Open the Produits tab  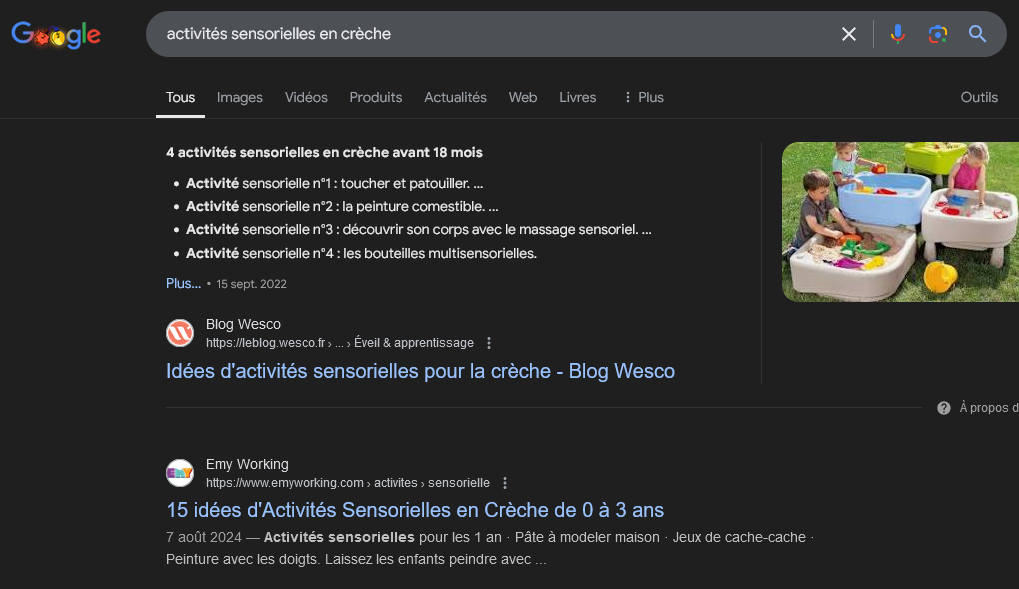(x=376, y=98)
